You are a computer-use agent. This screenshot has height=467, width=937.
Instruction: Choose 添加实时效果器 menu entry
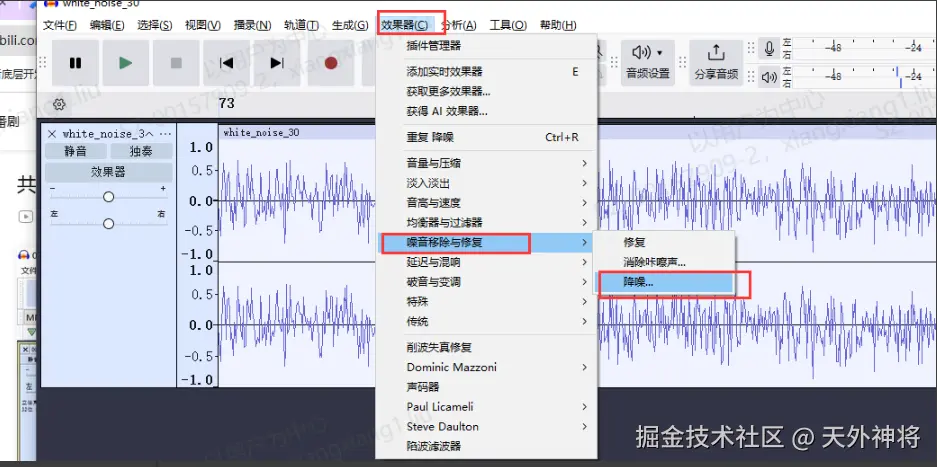pyautogui.click(x=486, y=72)
